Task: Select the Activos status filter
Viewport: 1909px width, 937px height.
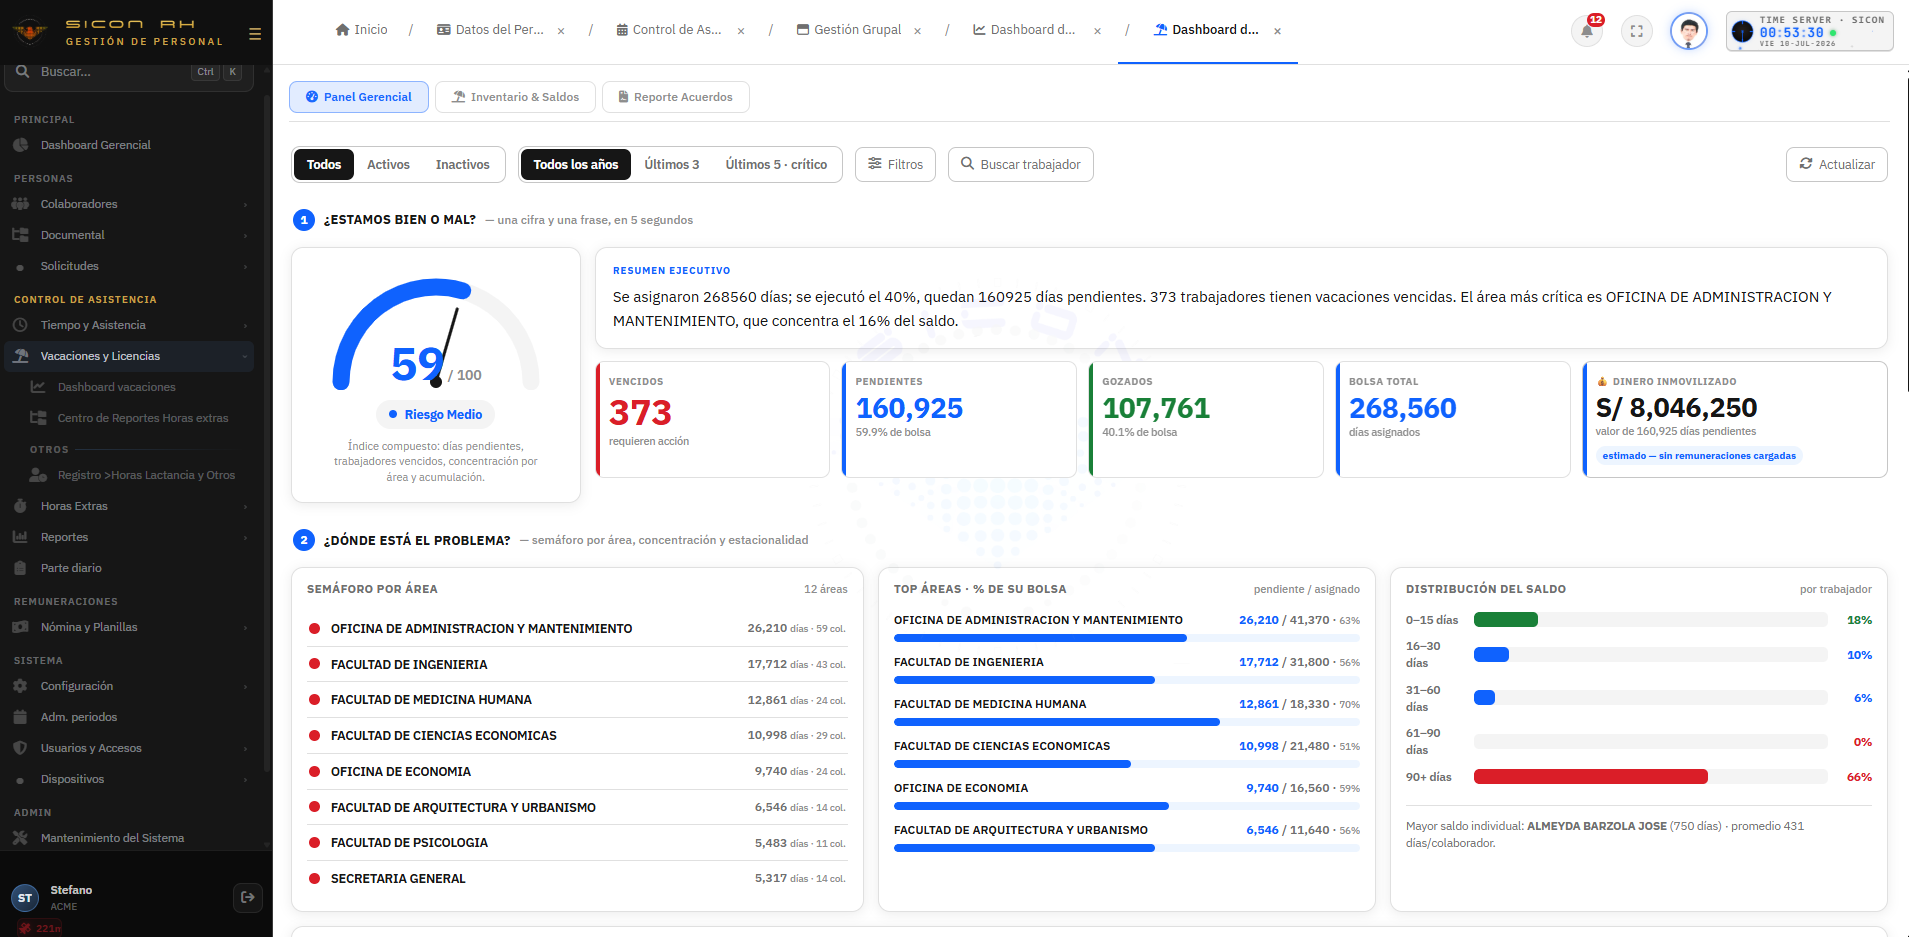Action: click(388, 165)
